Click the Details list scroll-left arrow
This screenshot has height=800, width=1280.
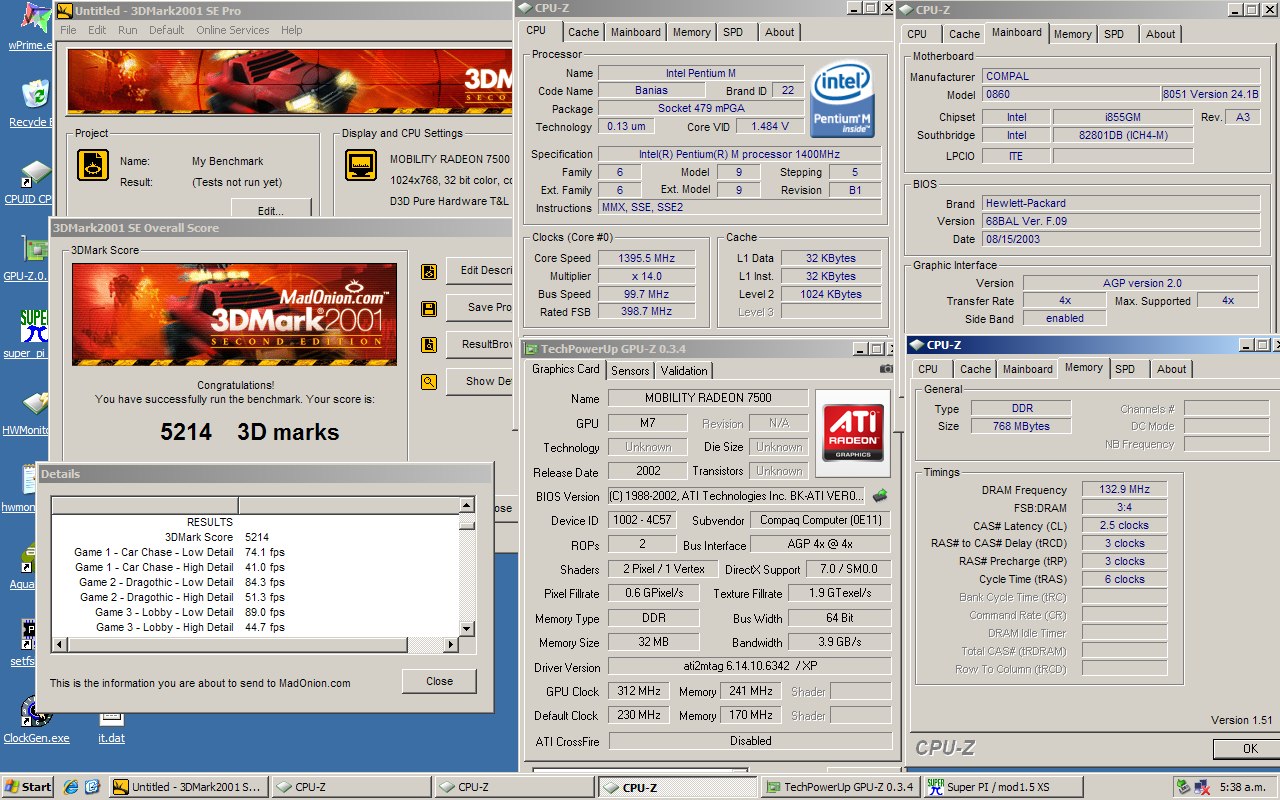59,645
